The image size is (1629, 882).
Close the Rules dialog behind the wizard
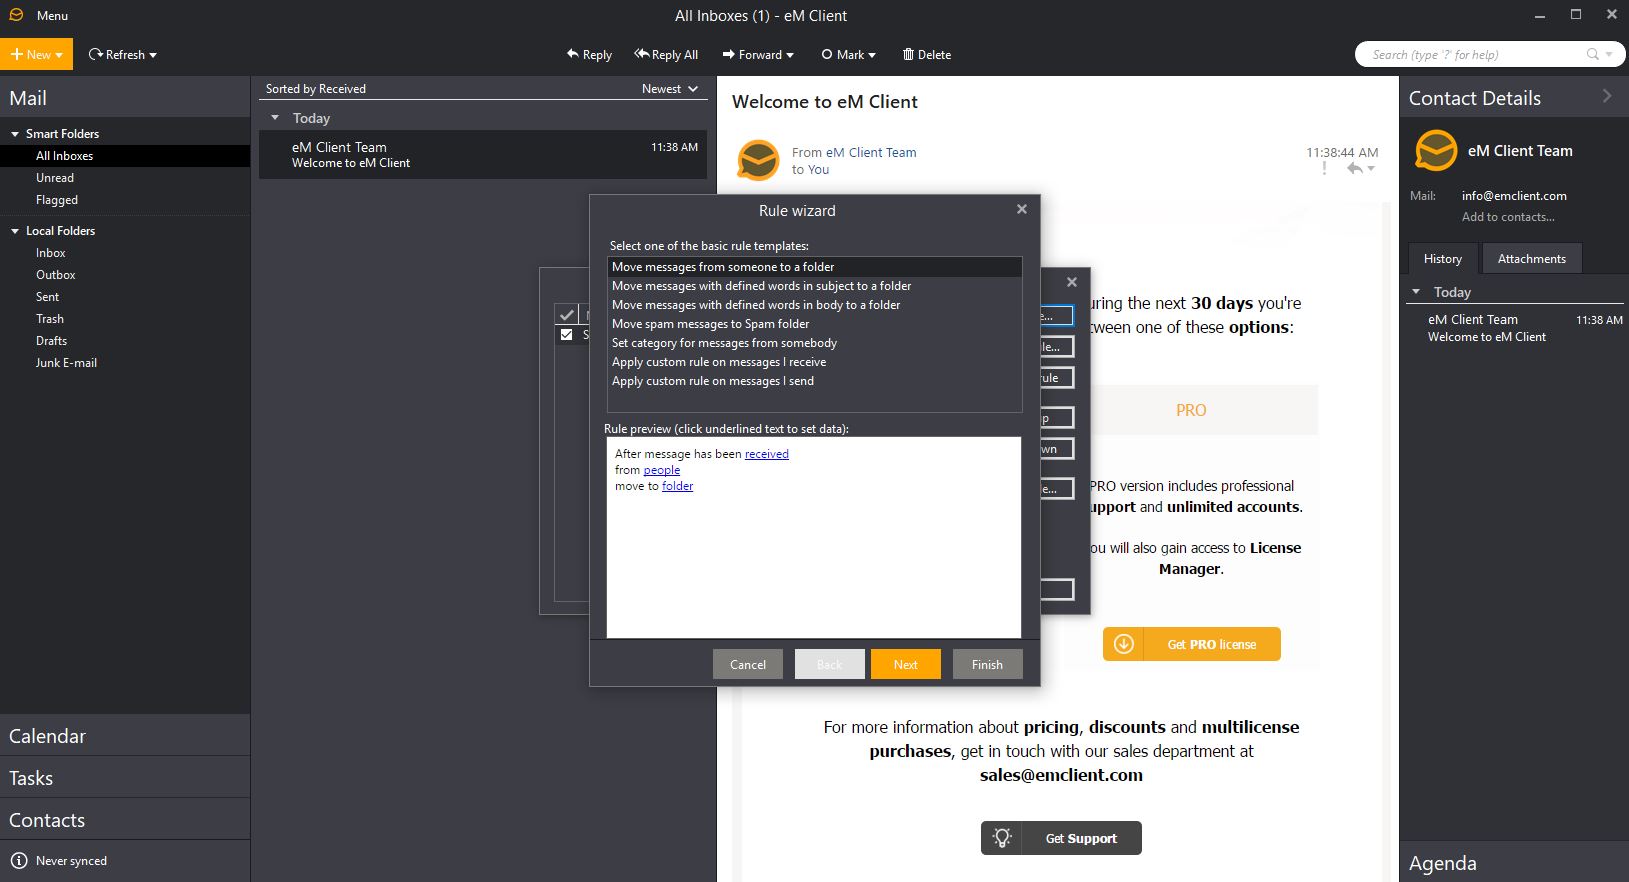(x=1072, y=282)
